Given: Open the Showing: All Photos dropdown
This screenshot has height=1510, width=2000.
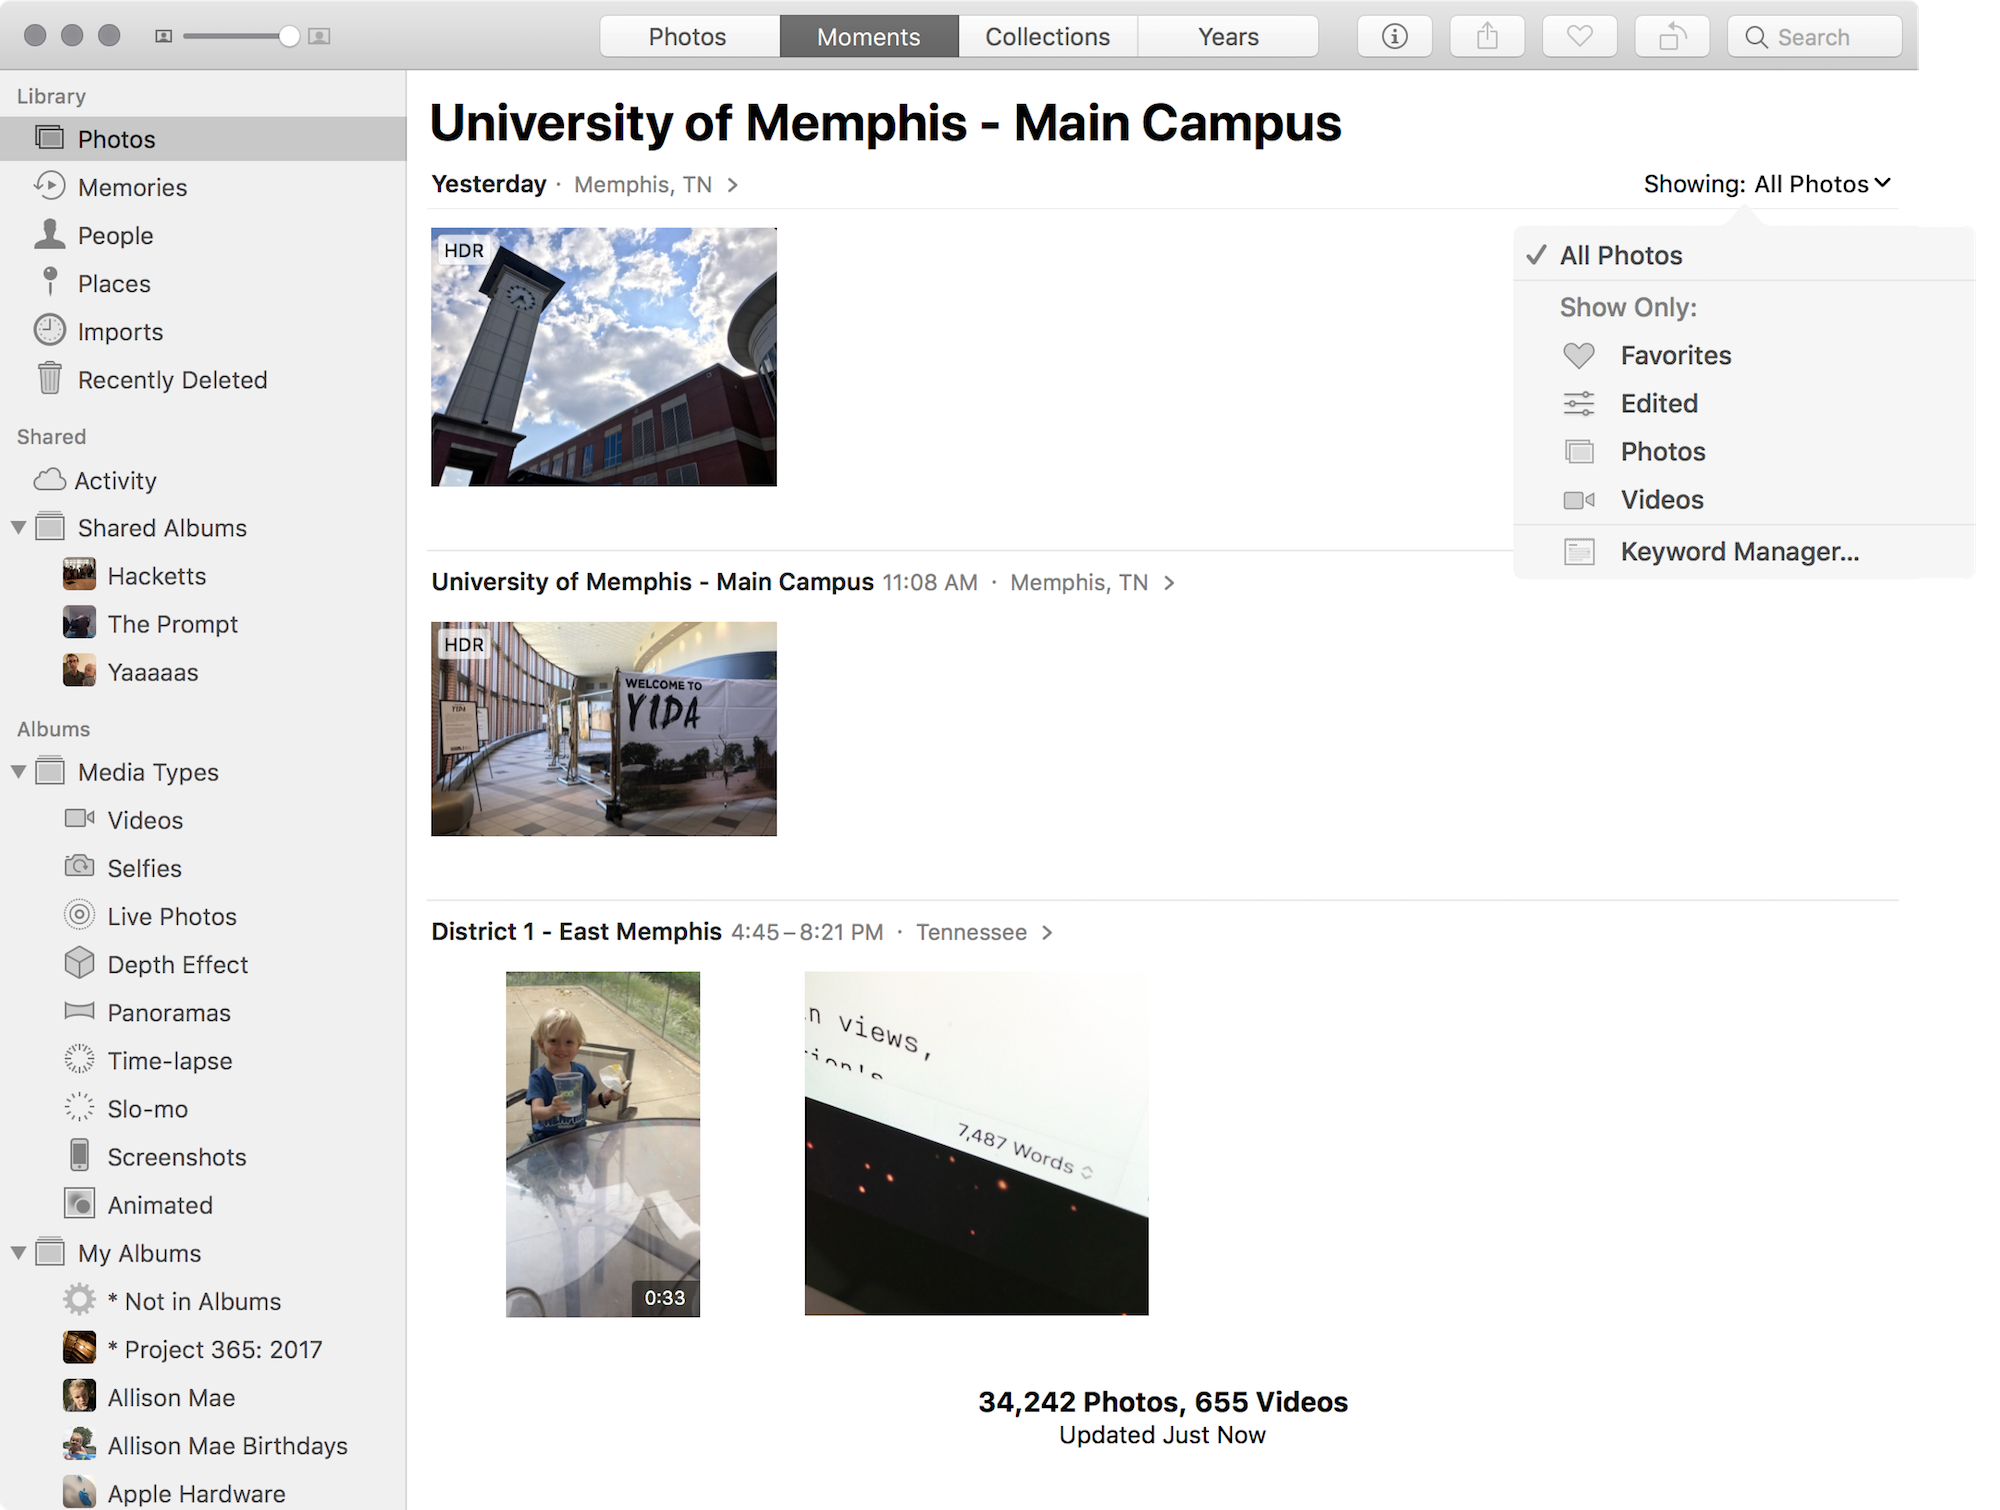Looking at the screenshot, I should [1767, 184].
